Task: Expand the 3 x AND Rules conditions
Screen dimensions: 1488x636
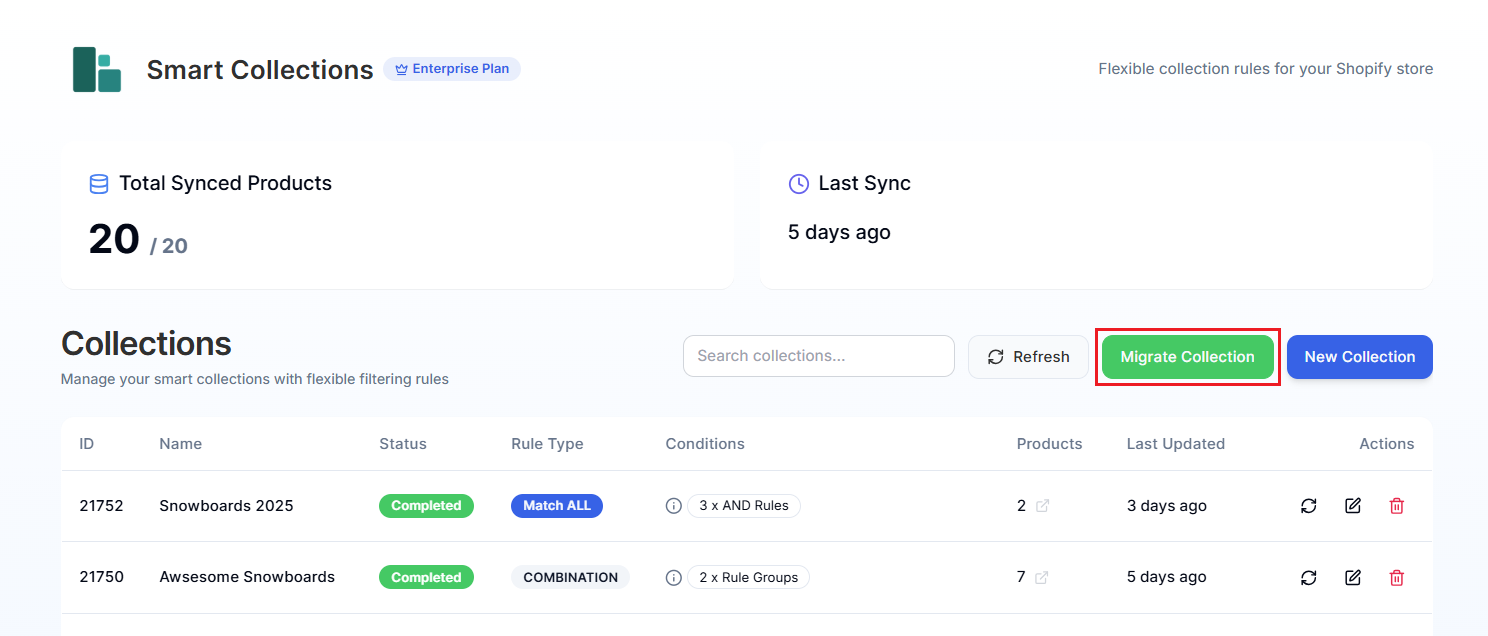Action: 744,506
